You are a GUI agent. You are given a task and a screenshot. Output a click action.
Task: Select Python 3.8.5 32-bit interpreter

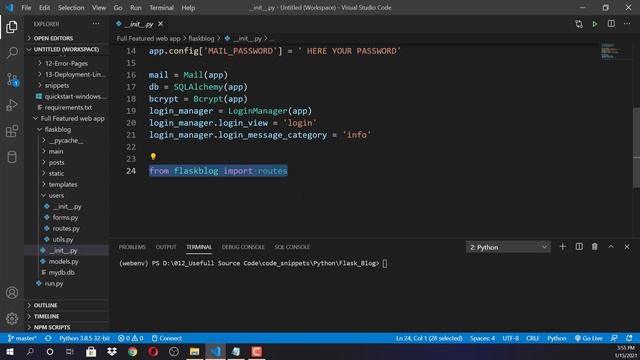(x=84, y=338)
